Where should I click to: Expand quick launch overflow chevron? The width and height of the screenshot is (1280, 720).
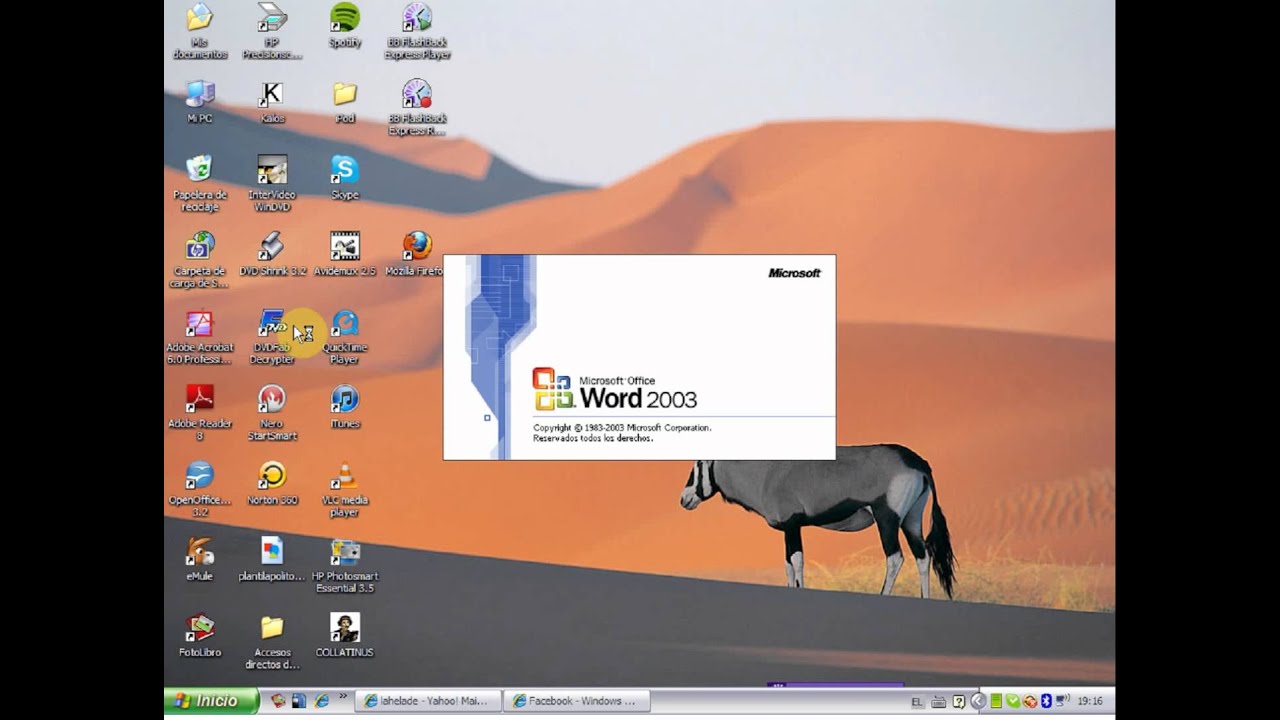pos(343,696)
